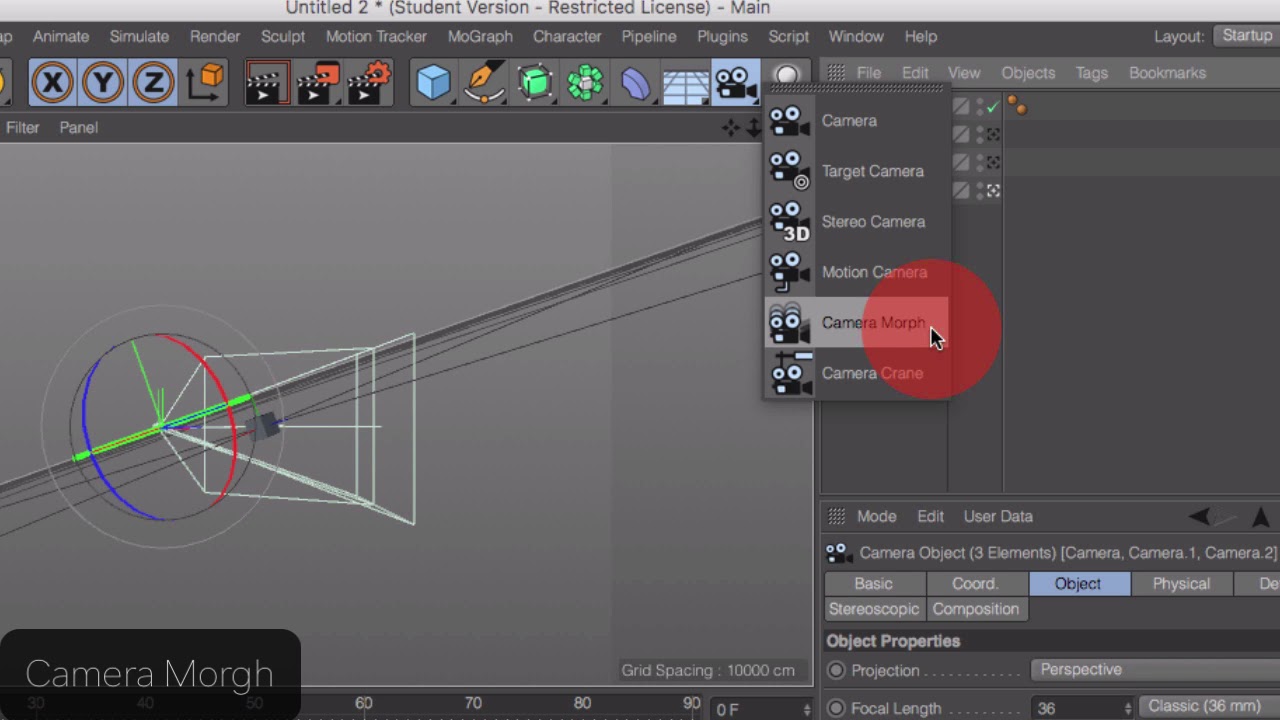1280x720 pixels.
Task: Click the Camera Crane icon
Action: click(790, 373)
